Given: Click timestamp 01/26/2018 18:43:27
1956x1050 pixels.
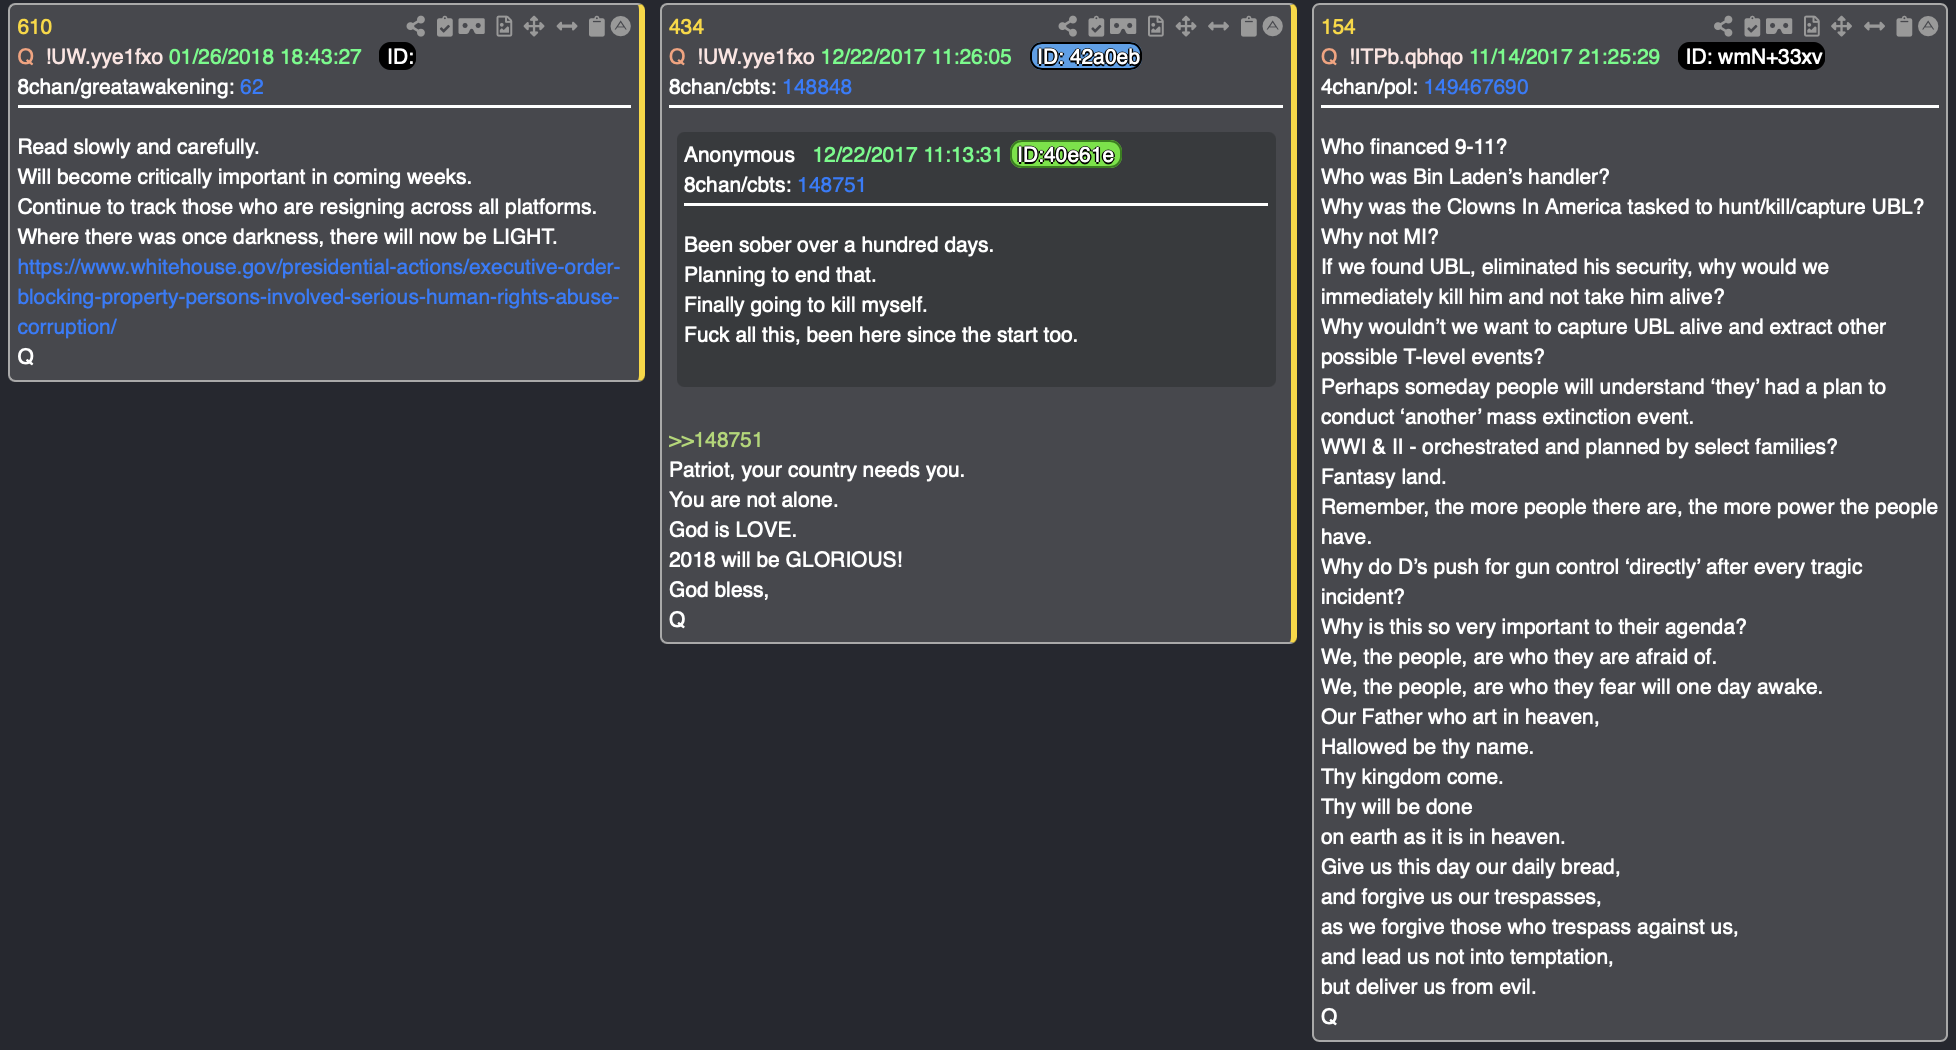Looking at the screenshot, I should point(265,57).
